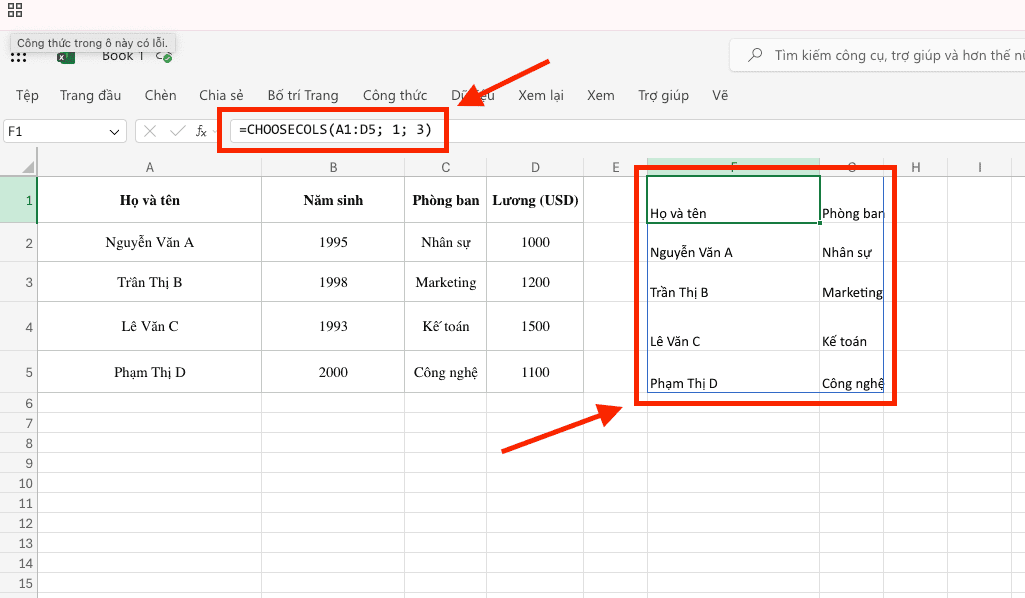
Task: Select column B header
Action: coord(333,167)
